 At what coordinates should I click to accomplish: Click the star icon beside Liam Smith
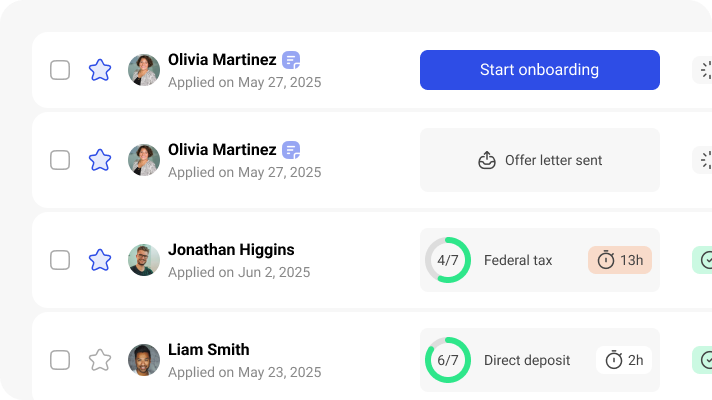(x=99, y=360)
